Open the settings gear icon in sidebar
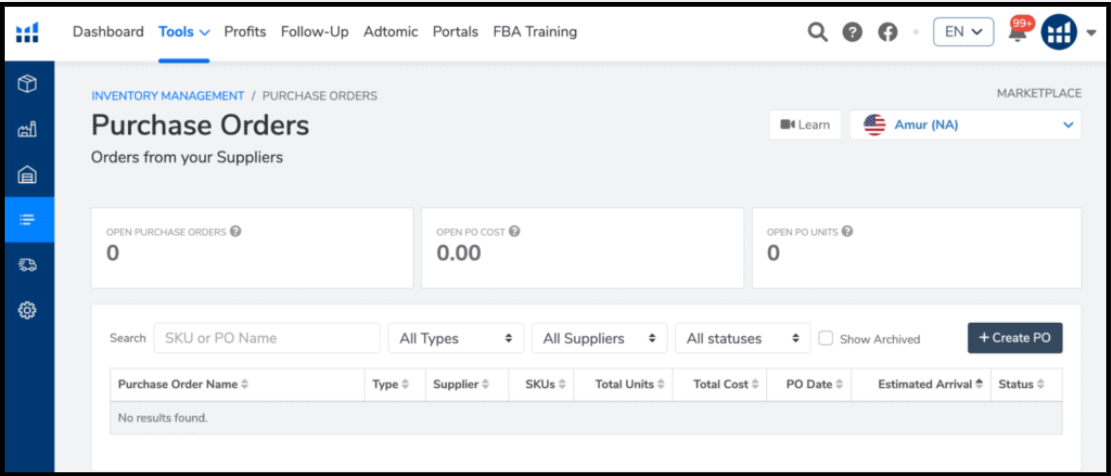This screenshot has height=476, width=1111. 27,310
